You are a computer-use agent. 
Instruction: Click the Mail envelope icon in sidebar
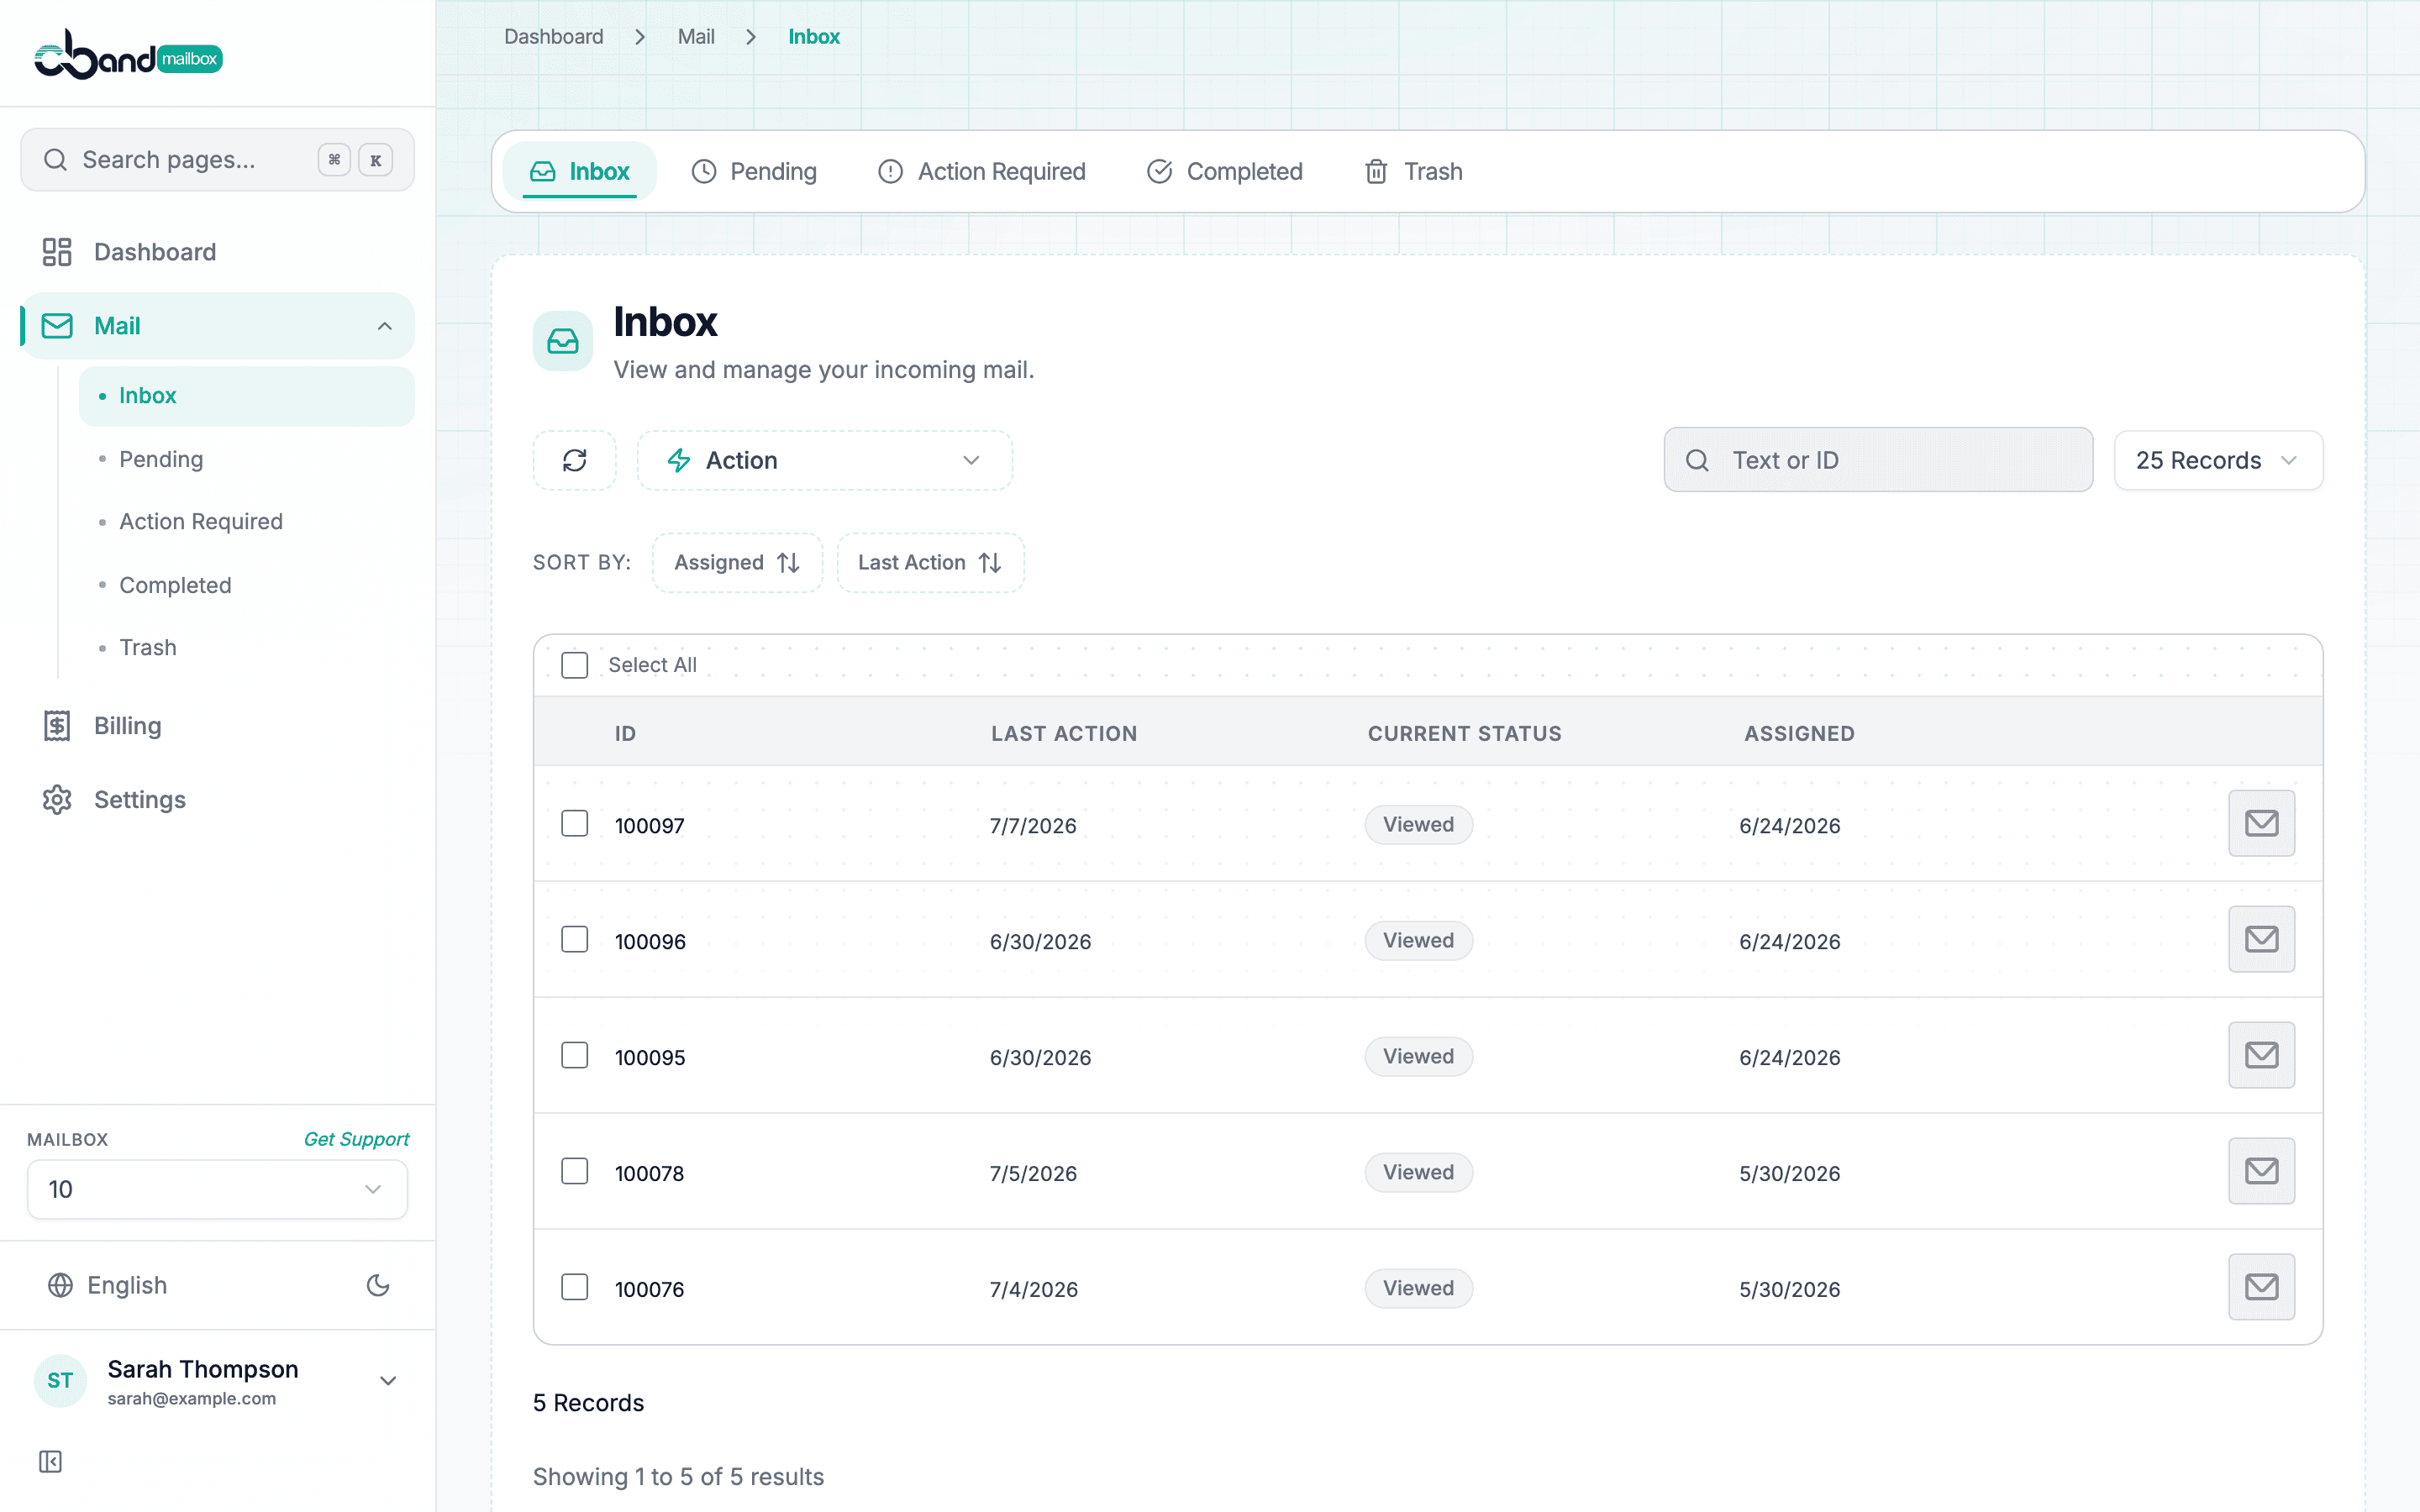(x=57, y=326)
